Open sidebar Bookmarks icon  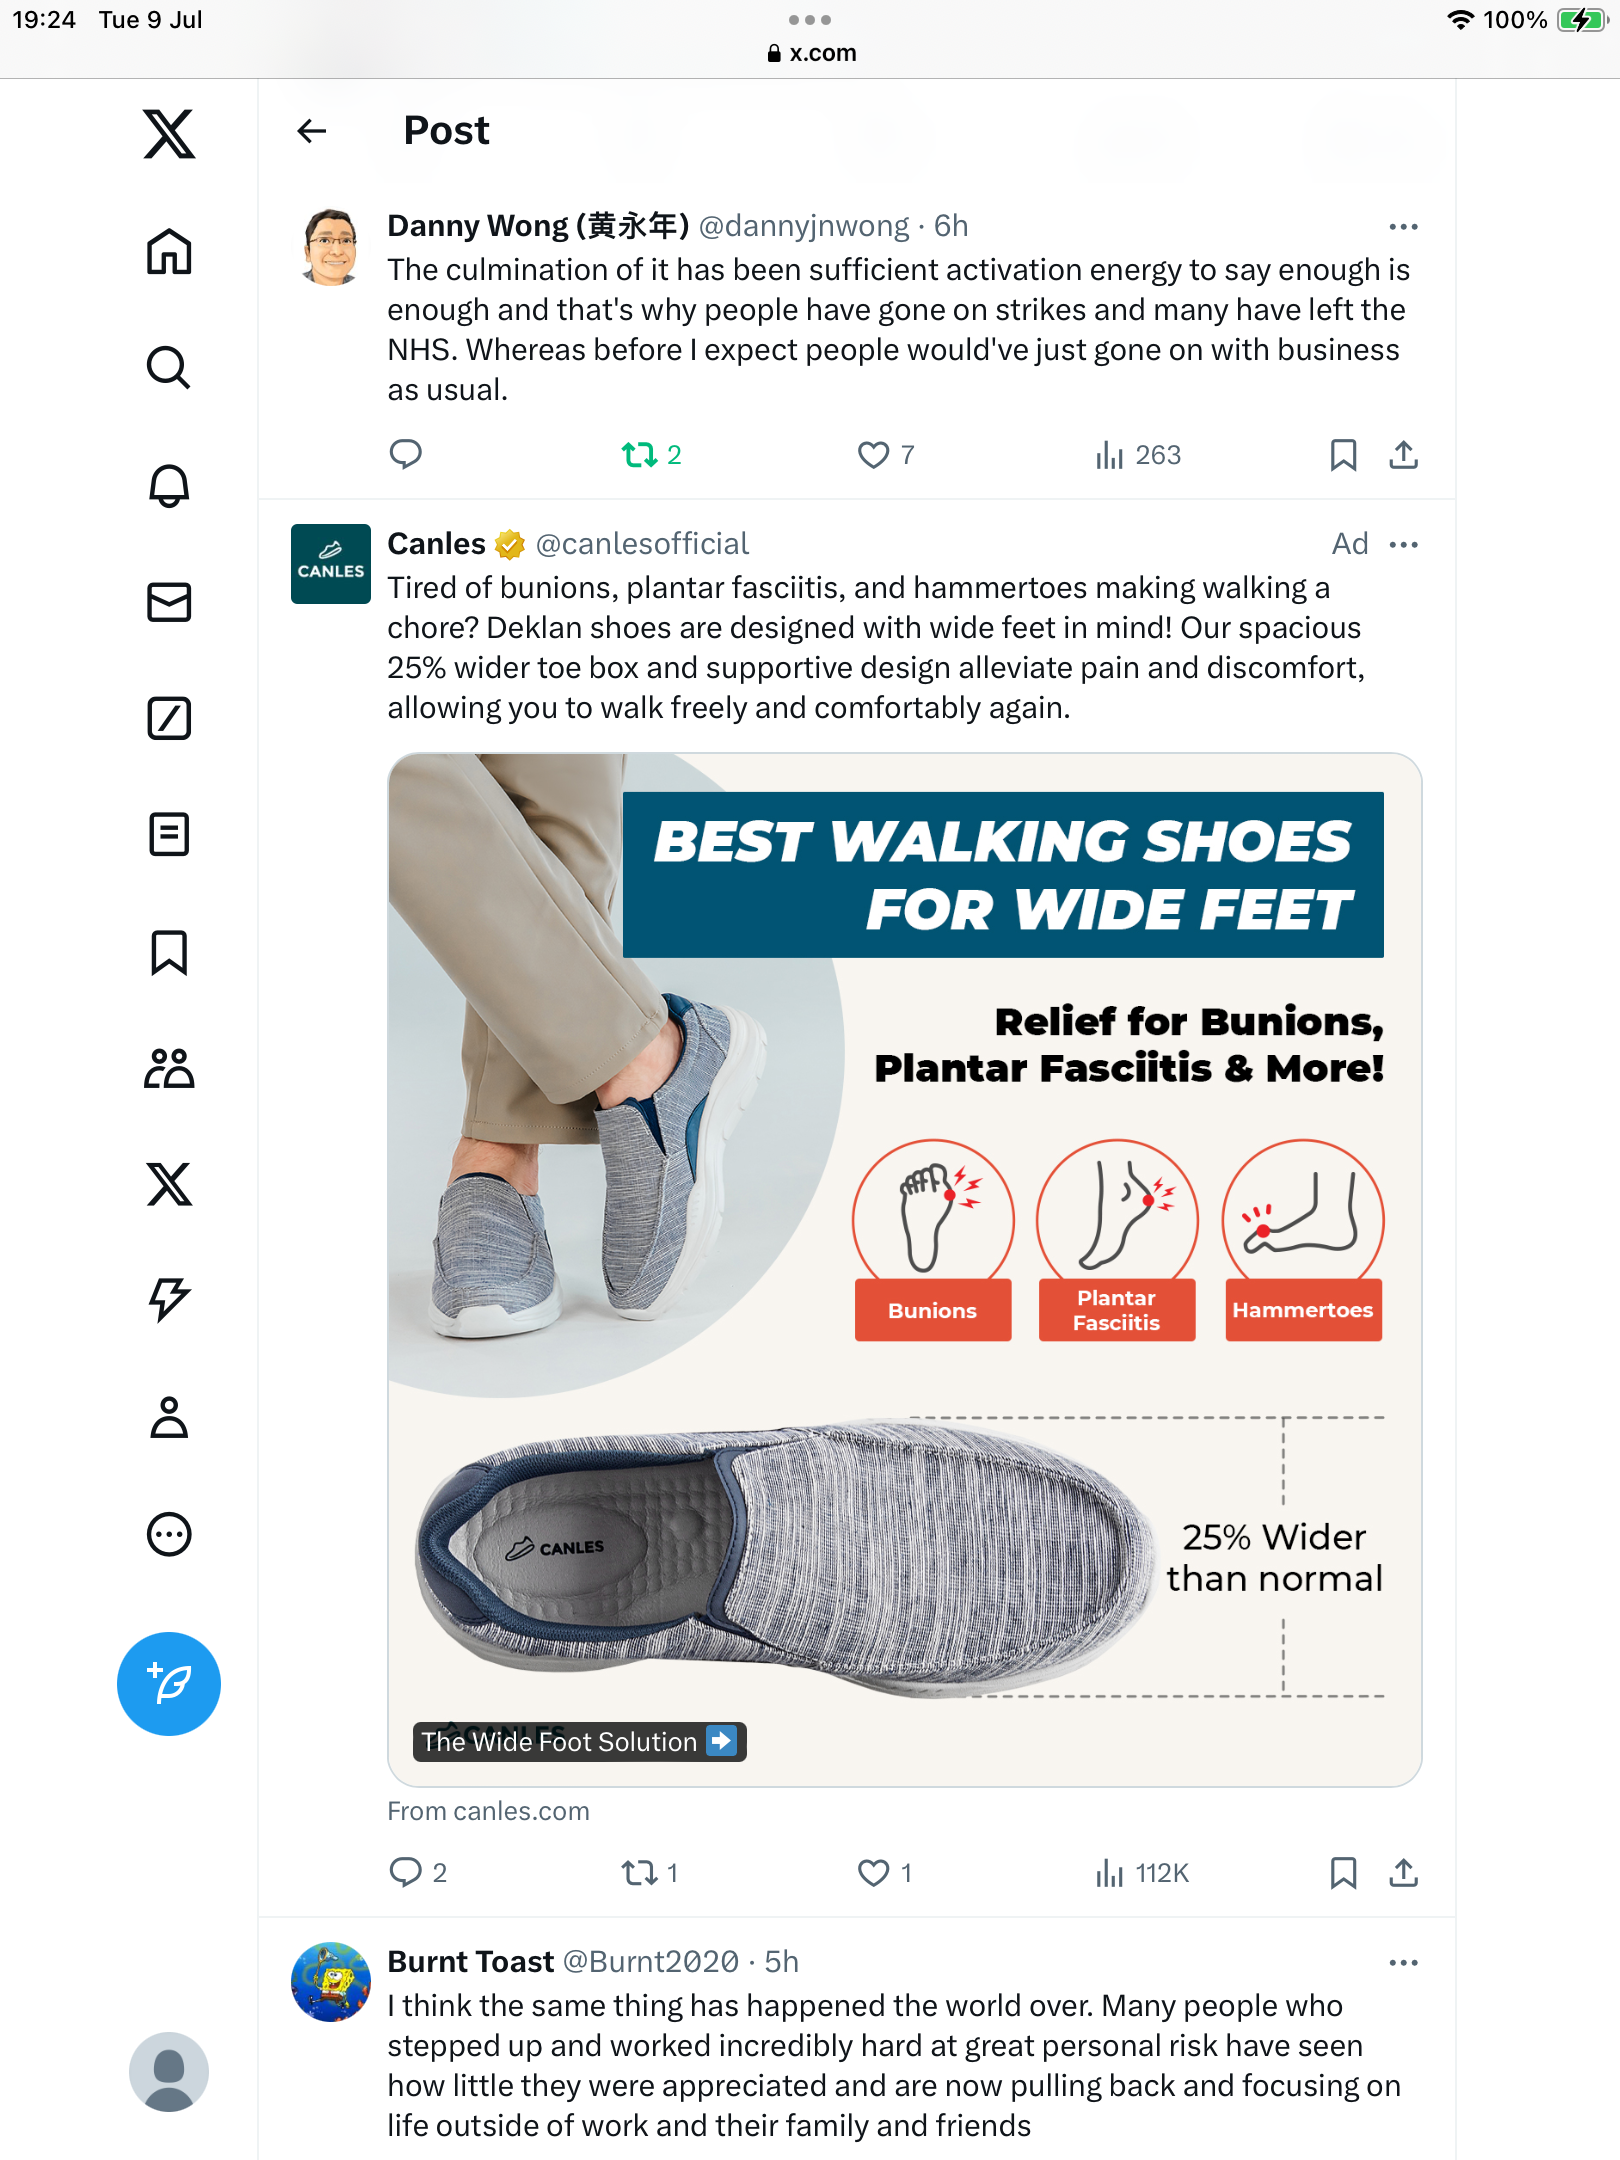(x=169, y=952)
